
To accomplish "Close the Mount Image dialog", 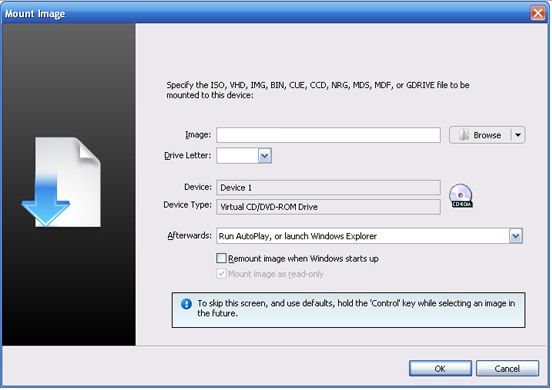I will click(538, 13).
